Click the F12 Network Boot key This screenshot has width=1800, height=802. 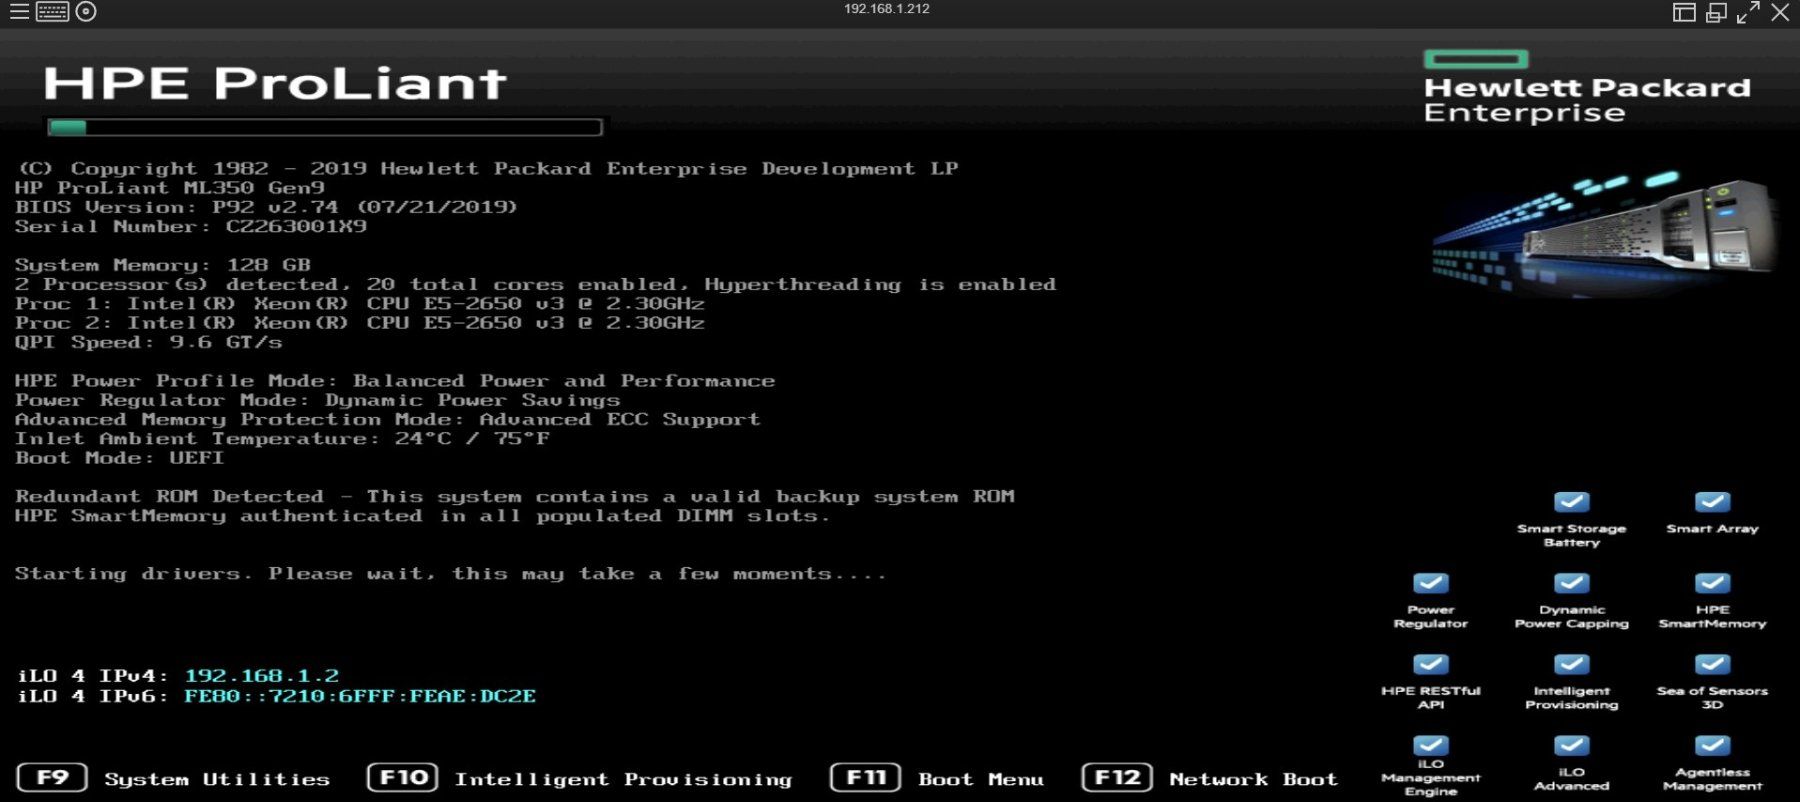[1117, 778]
